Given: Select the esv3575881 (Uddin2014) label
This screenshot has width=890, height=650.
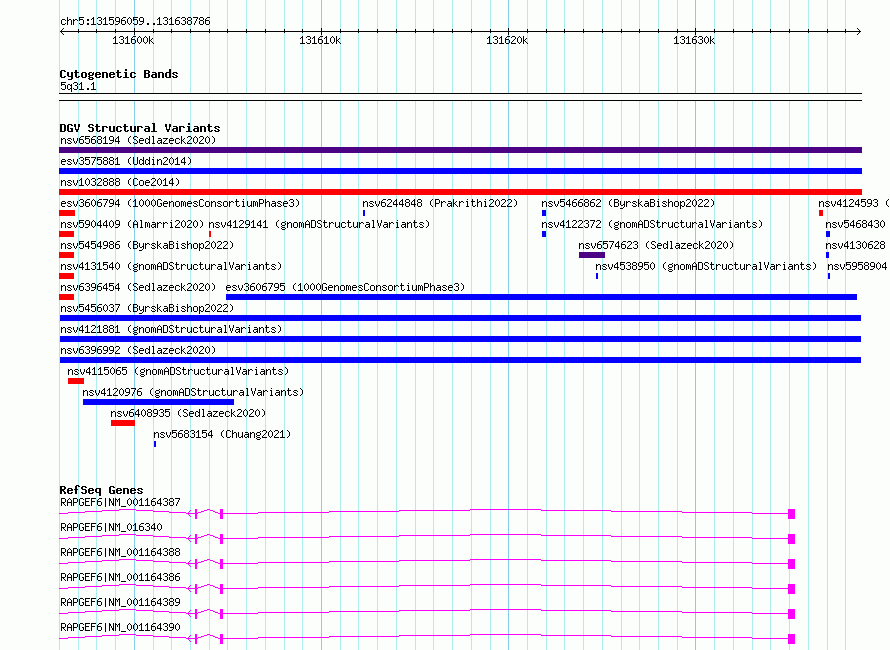Looking at the screenshot, I should pos(126,161).
